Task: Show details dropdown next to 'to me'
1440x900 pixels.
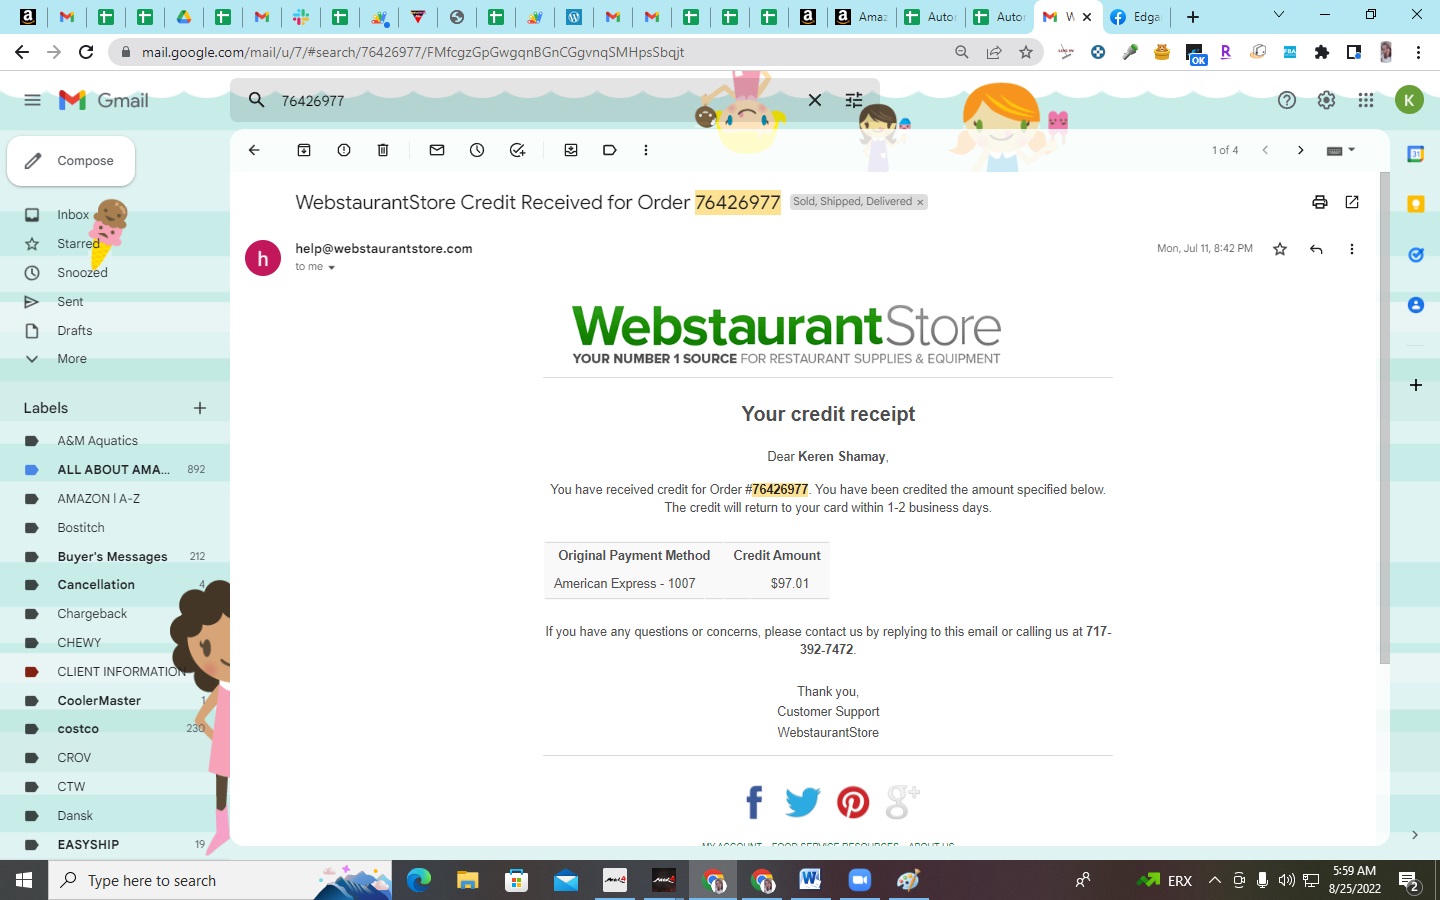Action: click(x=331, y=268)
